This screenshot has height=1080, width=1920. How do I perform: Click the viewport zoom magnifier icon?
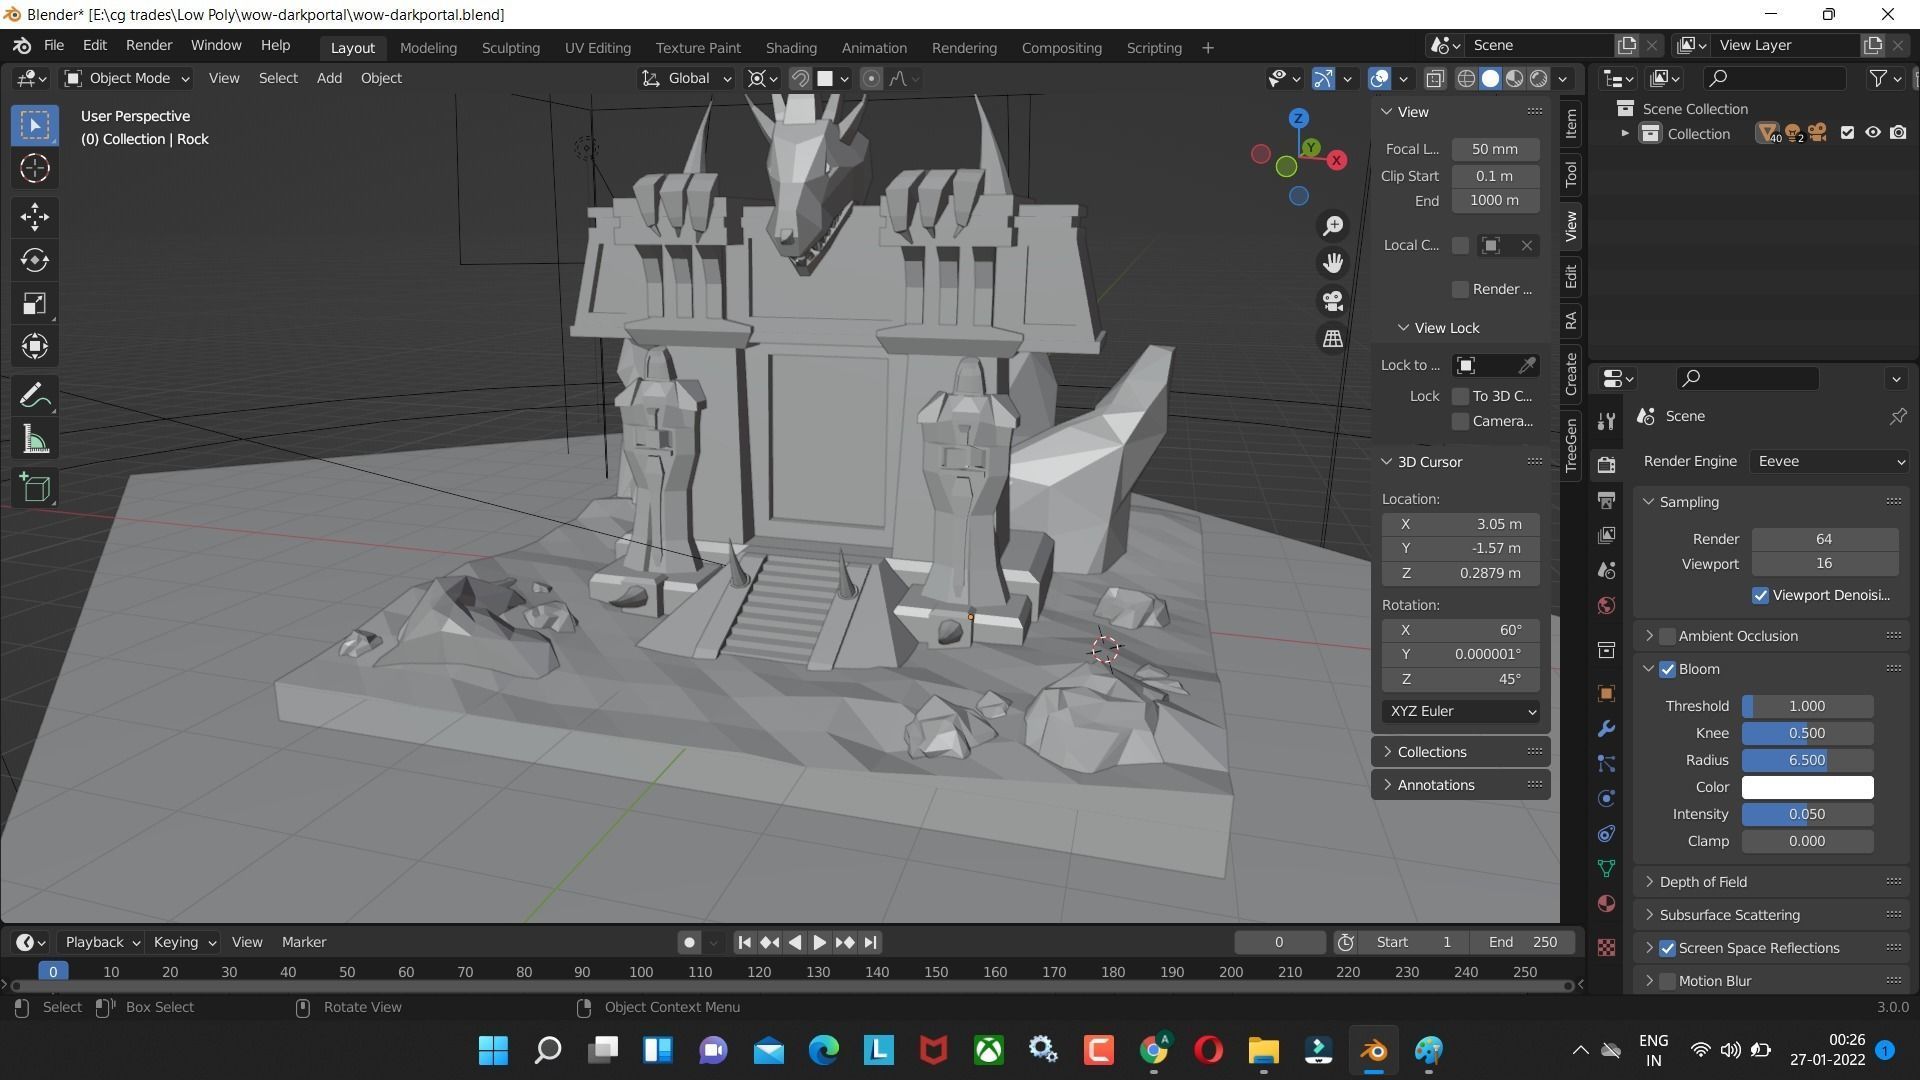[x=1332, y=225]
